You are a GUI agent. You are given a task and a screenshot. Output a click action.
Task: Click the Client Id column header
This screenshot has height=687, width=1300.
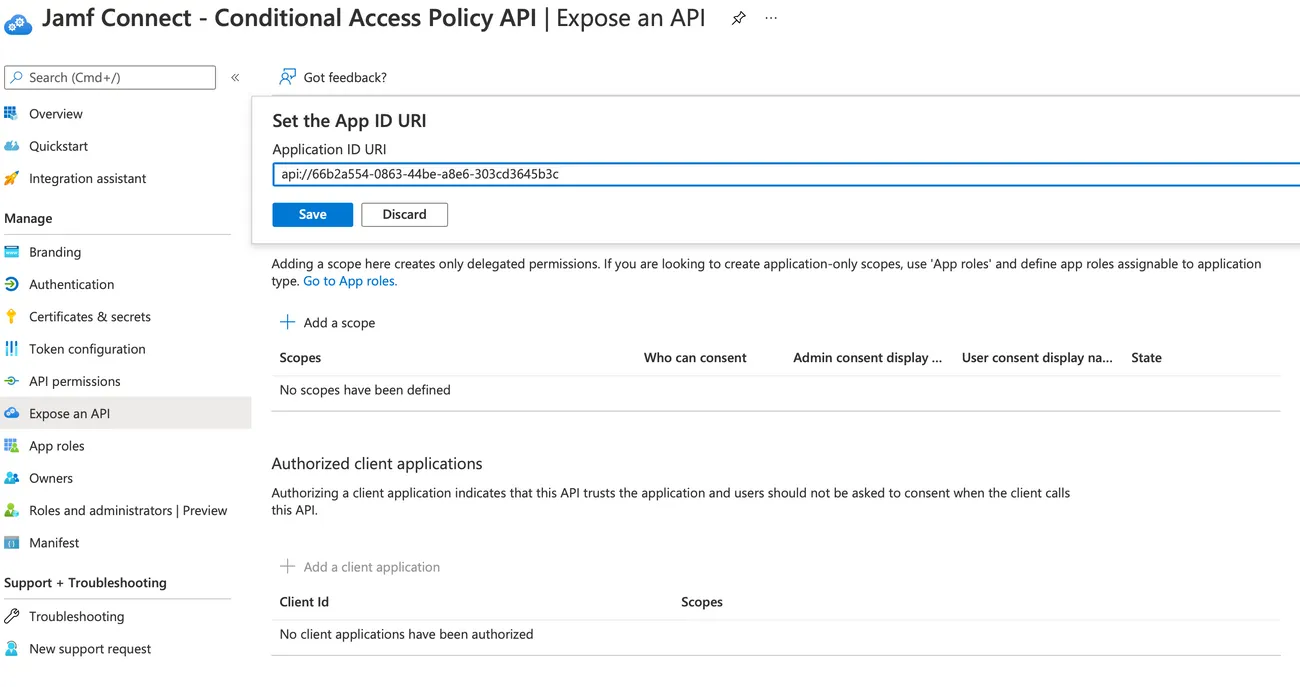tap(304, 601)
